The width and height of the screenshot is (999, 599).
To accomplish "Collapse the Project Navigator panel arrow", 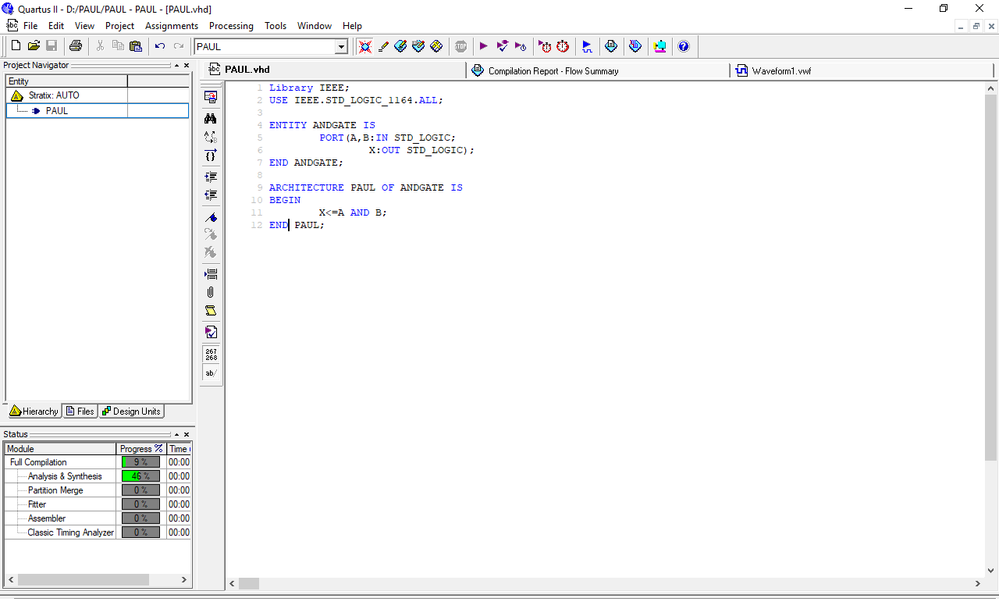I will click(176, 65).
